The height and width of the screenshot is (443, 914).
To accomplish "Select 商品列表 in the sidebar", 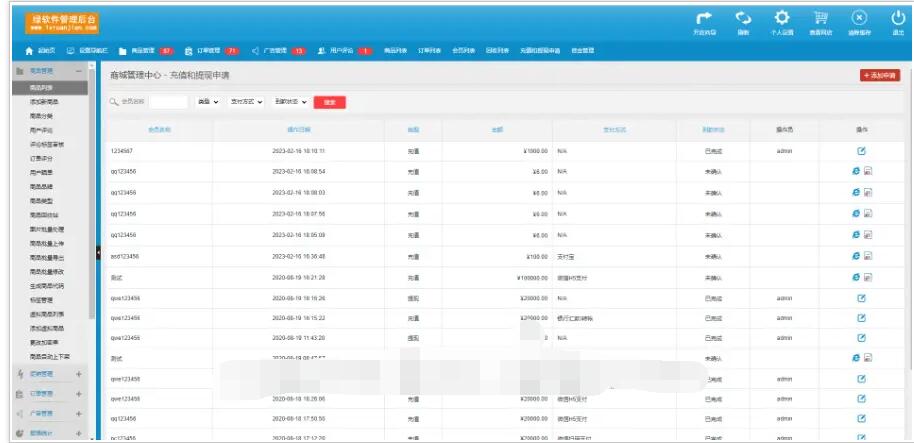I will 41,88.
